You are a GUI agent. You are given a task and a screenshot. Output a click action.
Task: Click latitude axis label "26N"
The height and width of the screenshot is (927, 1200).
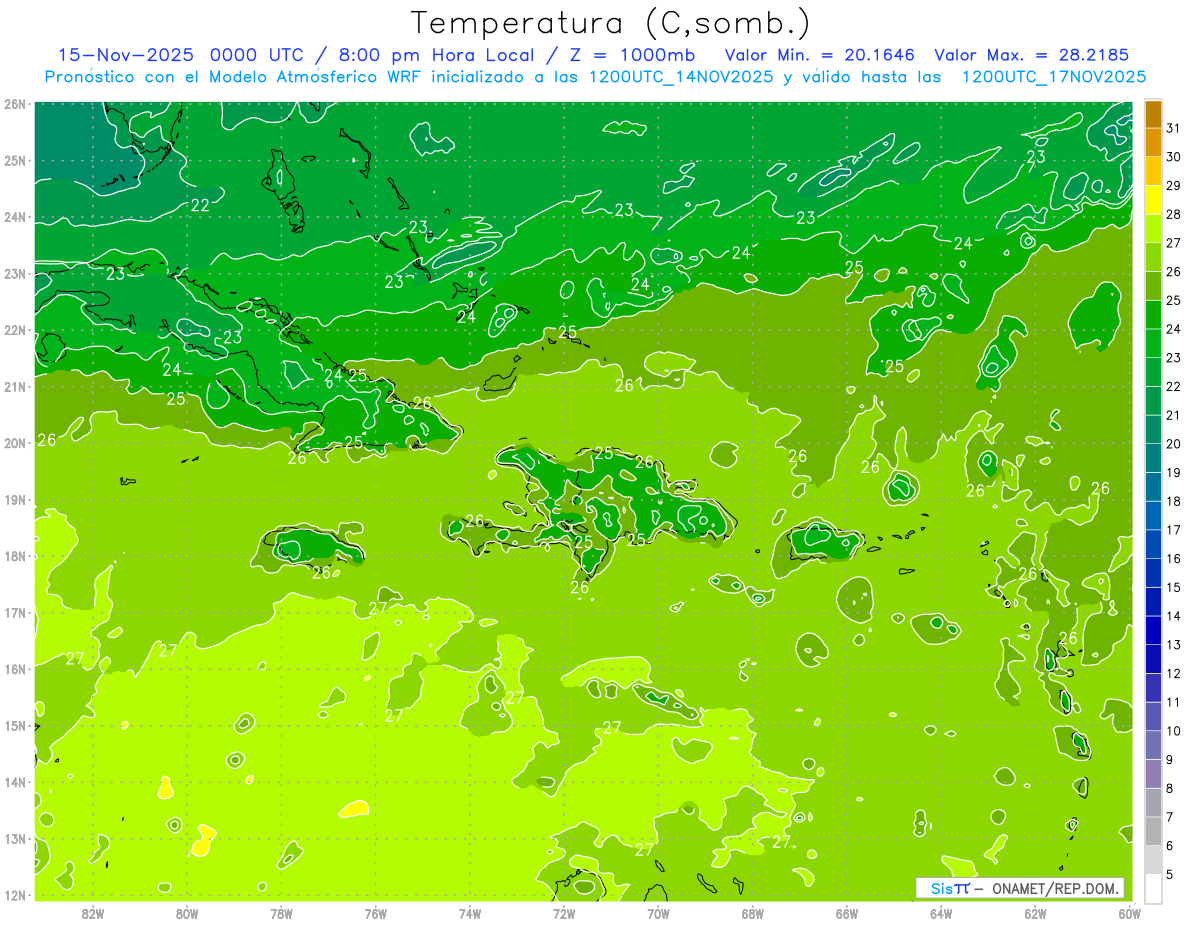coord(14,104)
